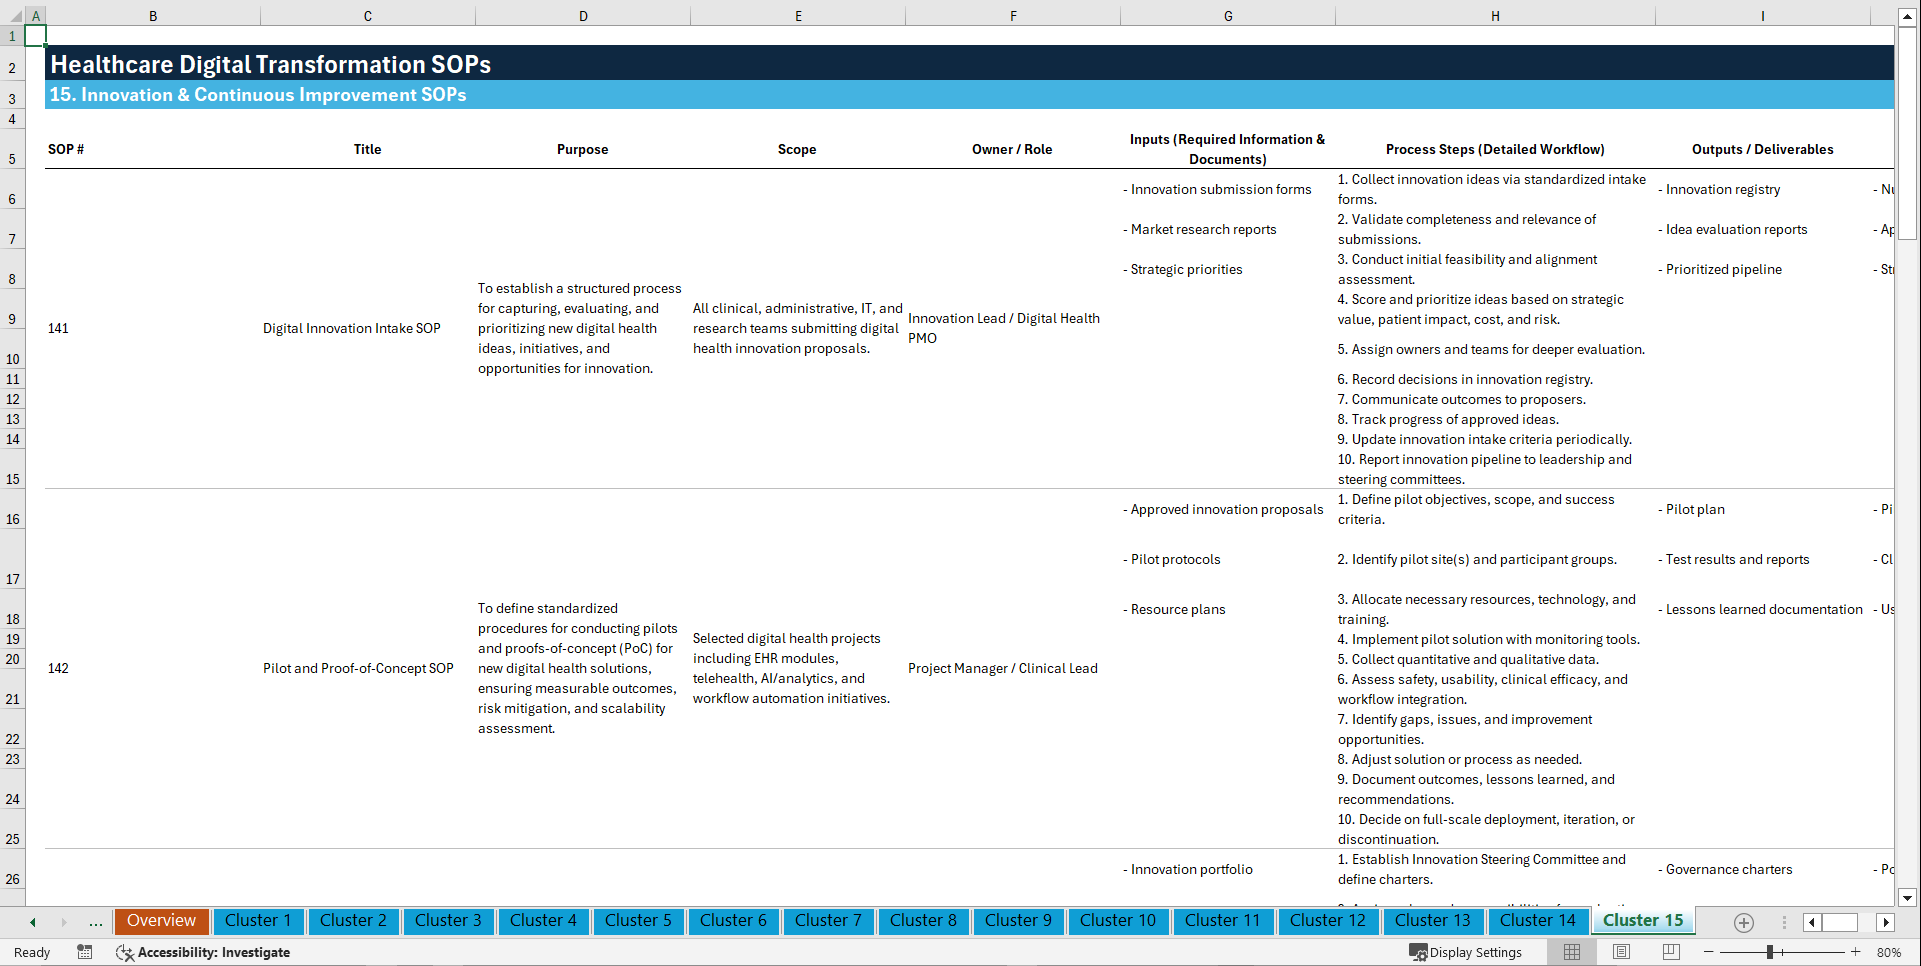The height and width of the screenshot is (966, 1921).
Task: Run the Accessibility Investigate checker
Action: tap(204, 952)
